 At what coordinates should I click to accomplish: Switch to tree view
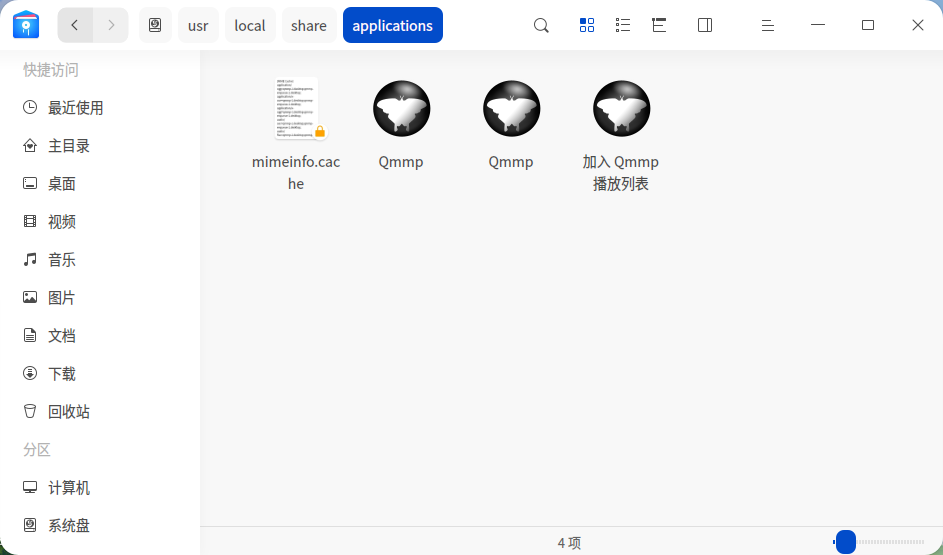click(659, 25)
